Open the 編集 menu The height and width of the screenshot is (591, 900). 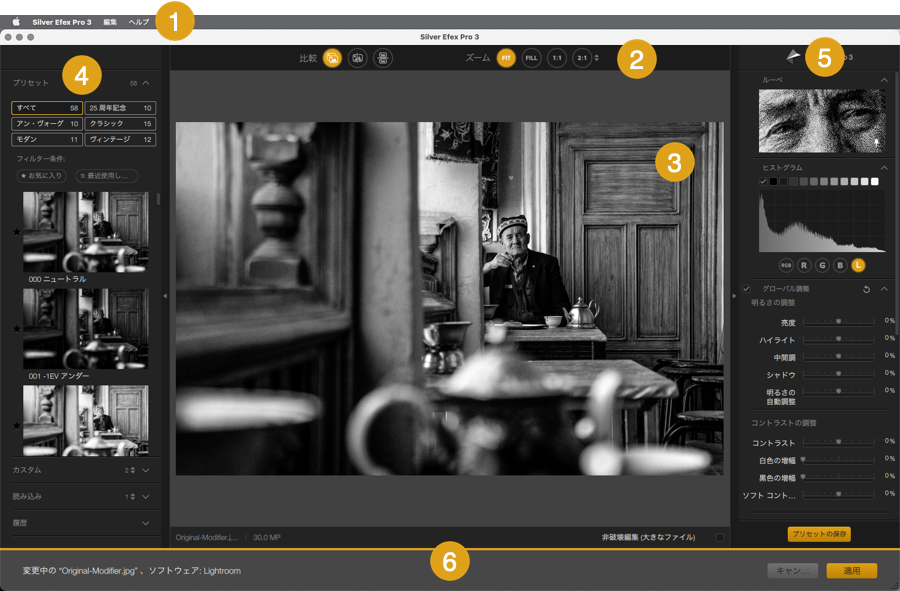click(110, 22)
